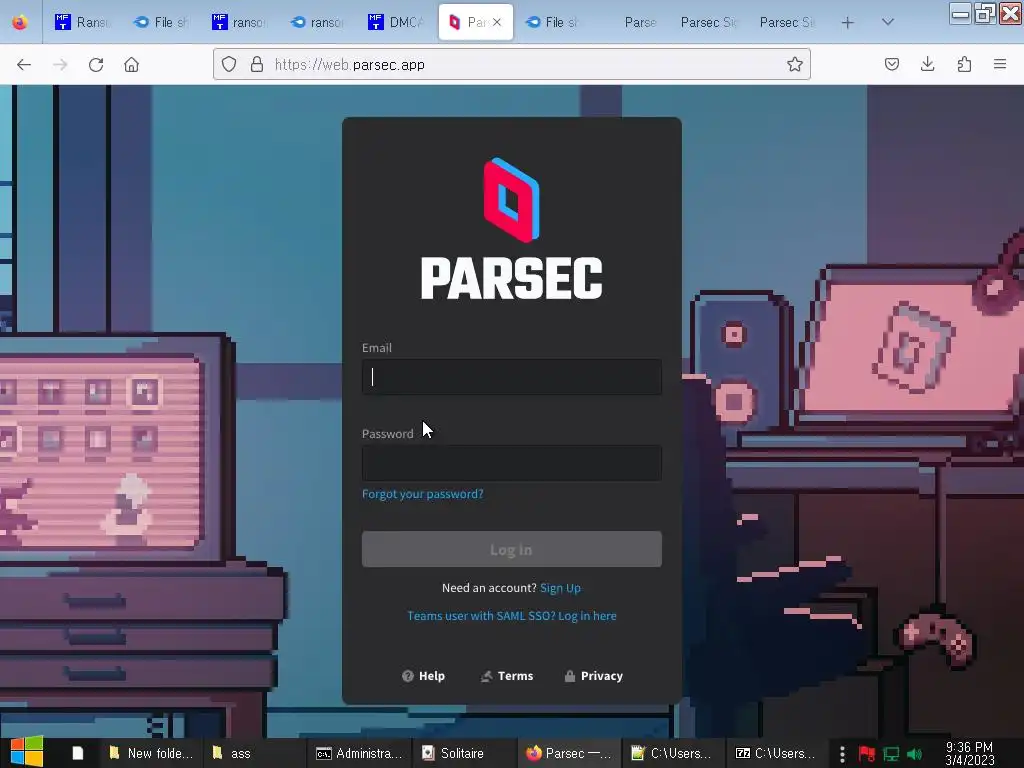
Task: Open the taskbar clock 9:36 PM
Action: (x=969, y=754)
